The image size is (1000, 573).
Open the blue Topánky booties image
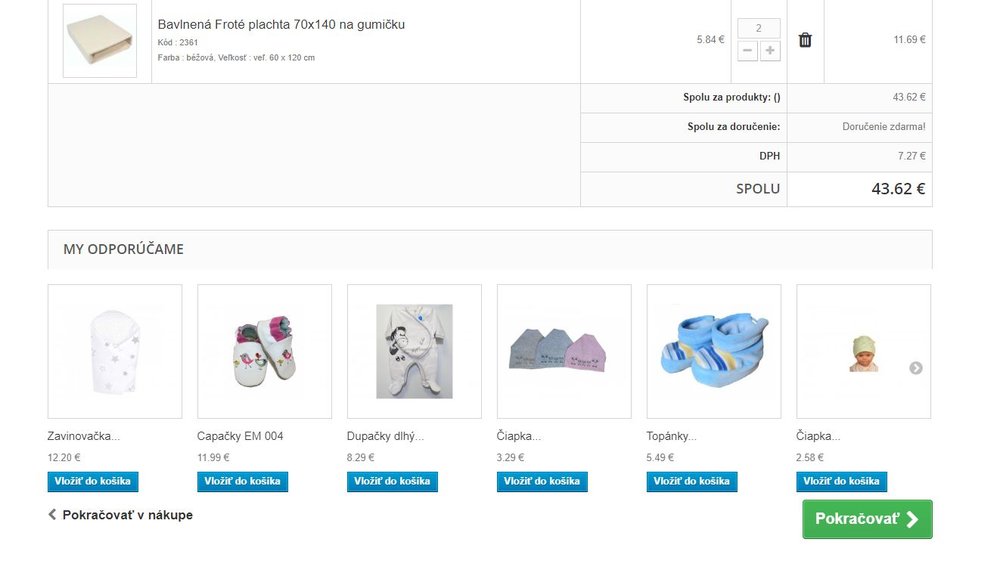[714, 352]
